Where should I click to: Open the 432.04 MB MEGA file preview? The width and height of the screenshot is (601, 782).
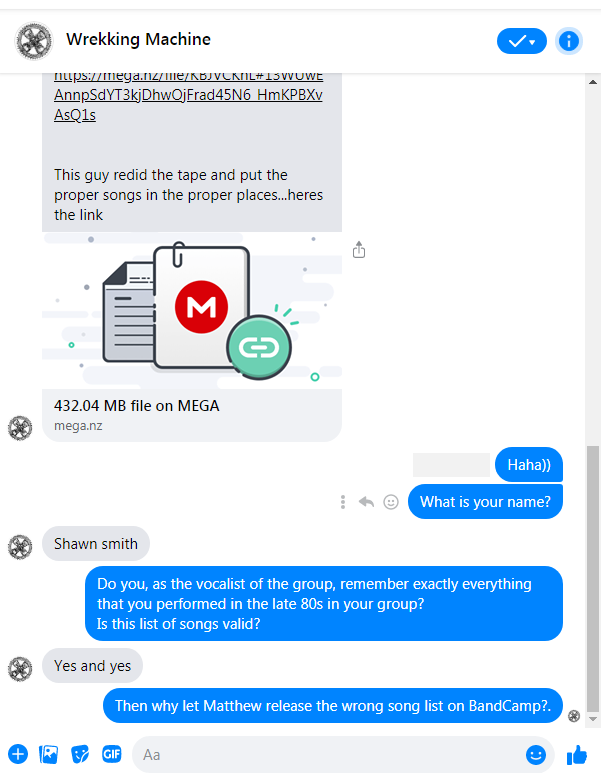(x=192, y=337)
